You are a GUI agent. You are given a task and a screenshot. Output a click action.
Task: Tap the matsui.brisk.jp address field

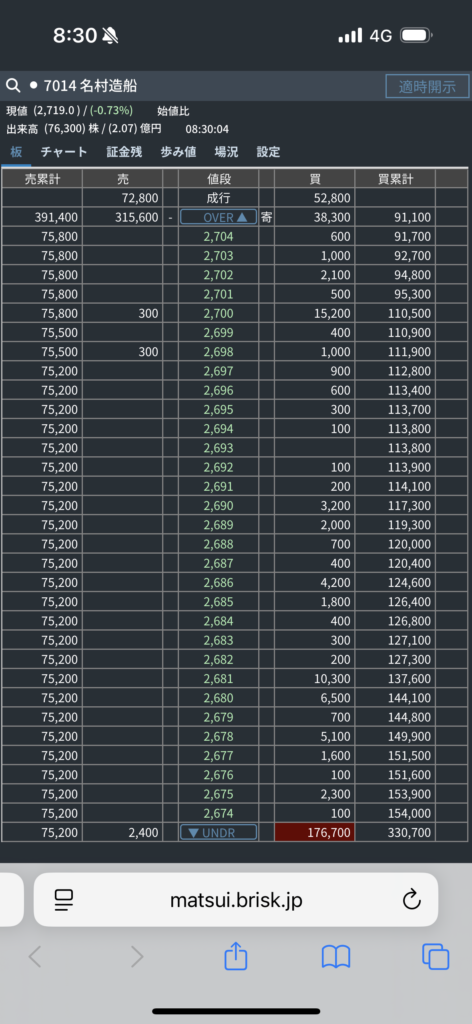236,900
